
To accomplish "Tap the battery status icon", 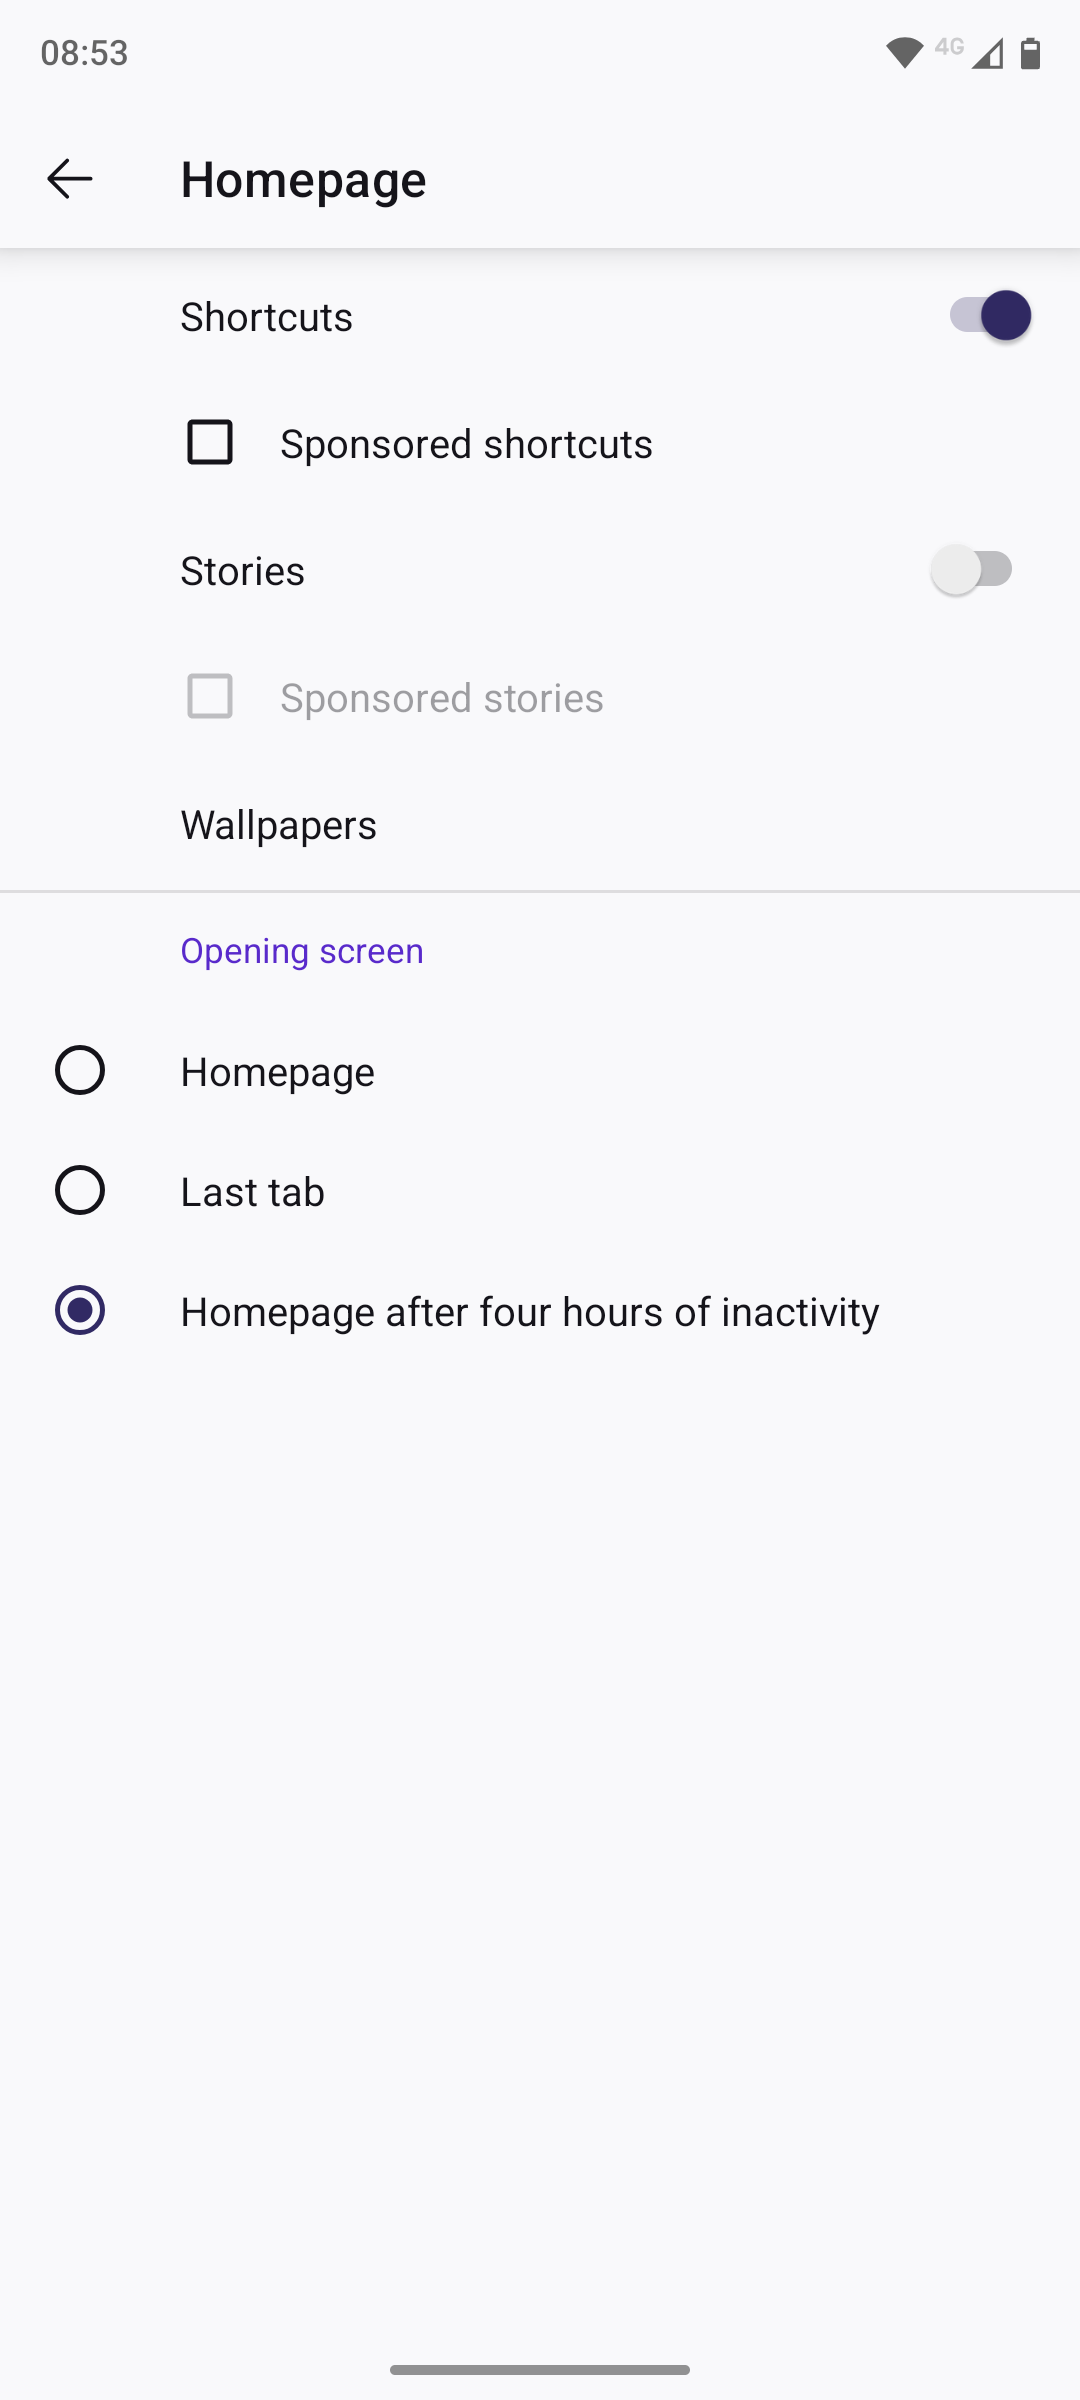I will [x=1030, y=53].
